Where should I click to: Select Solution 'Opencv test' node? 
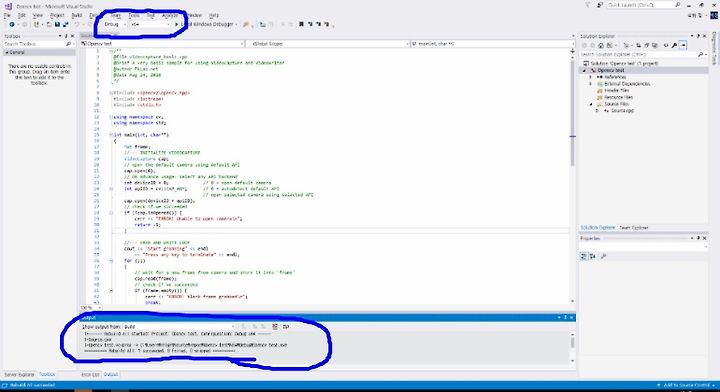[x=621, y=63]
